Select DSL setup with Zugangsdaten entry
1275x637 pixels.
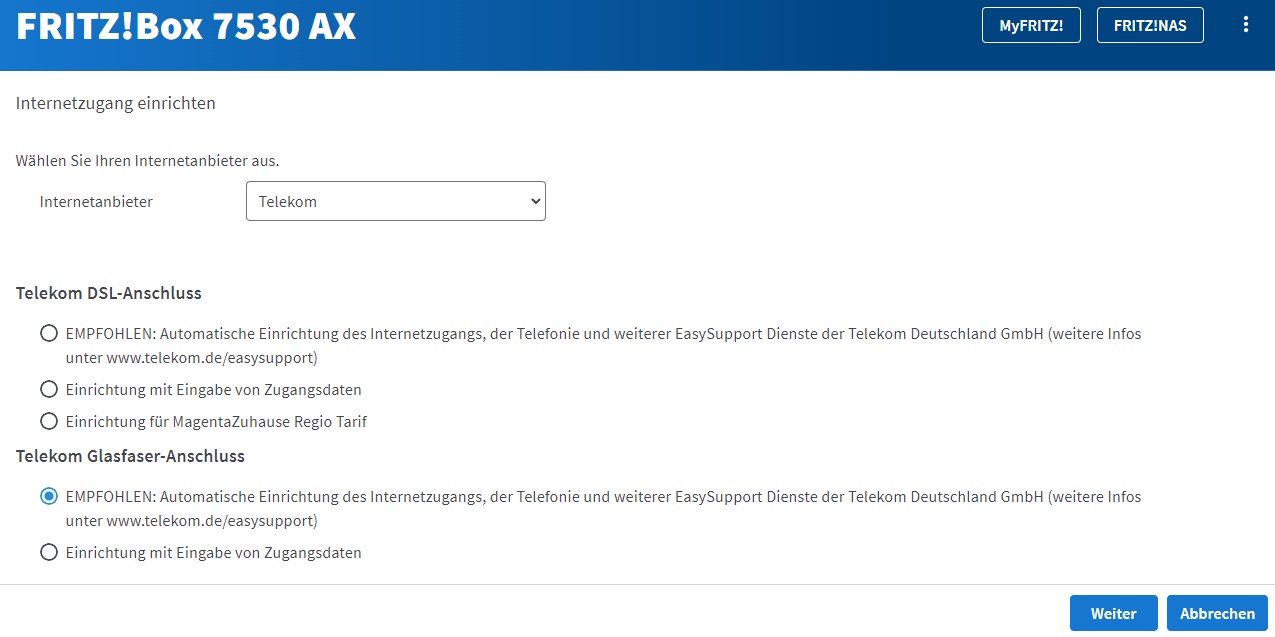[x=48, y=389]
